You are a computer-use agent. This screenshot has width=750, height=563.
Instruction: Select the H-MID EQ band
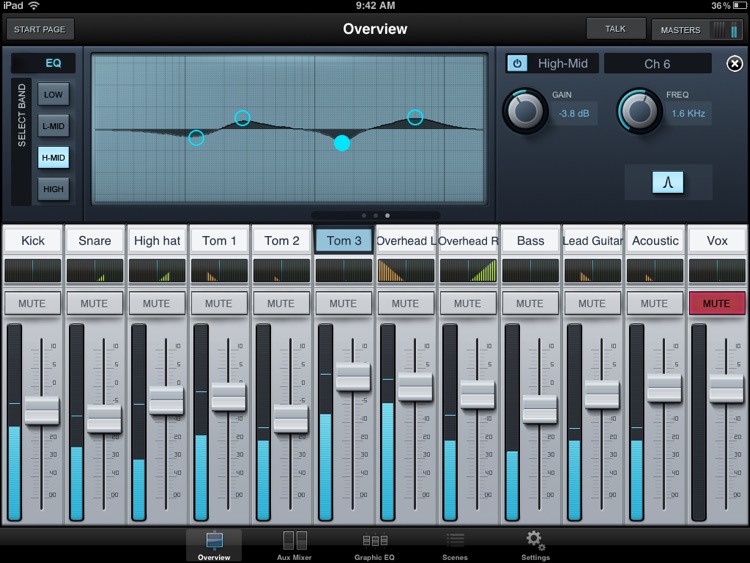click(x=53, y=157)
